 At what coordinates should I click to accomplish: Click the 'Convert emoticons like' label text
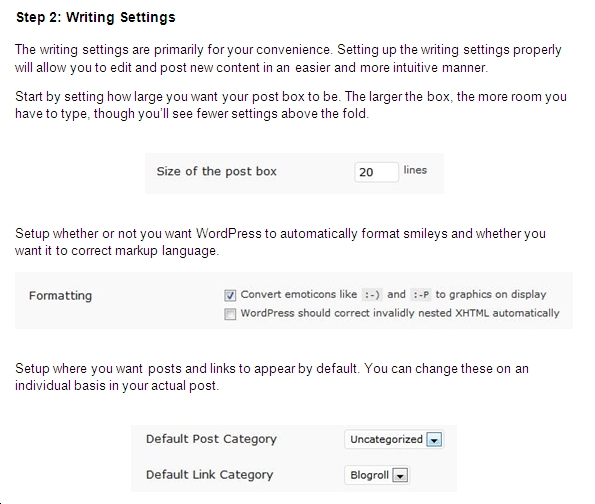click(299, 295)
